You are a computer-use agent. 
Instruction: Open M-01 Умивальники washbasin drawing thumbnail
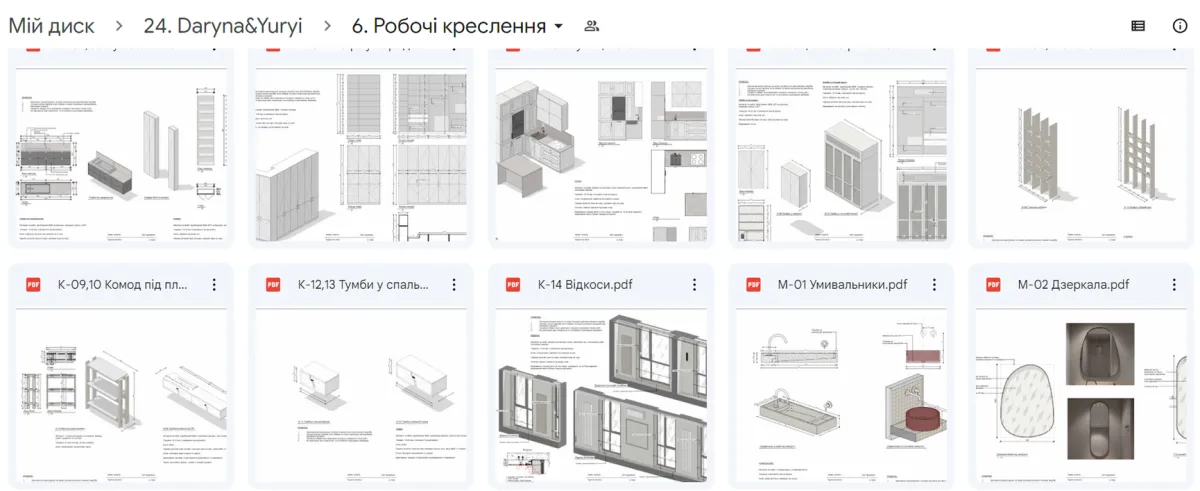tap(841, 397)
